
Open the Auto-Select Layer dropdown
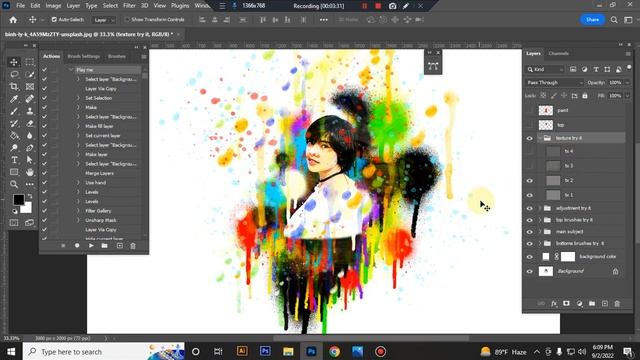click(x=104, y=20)
